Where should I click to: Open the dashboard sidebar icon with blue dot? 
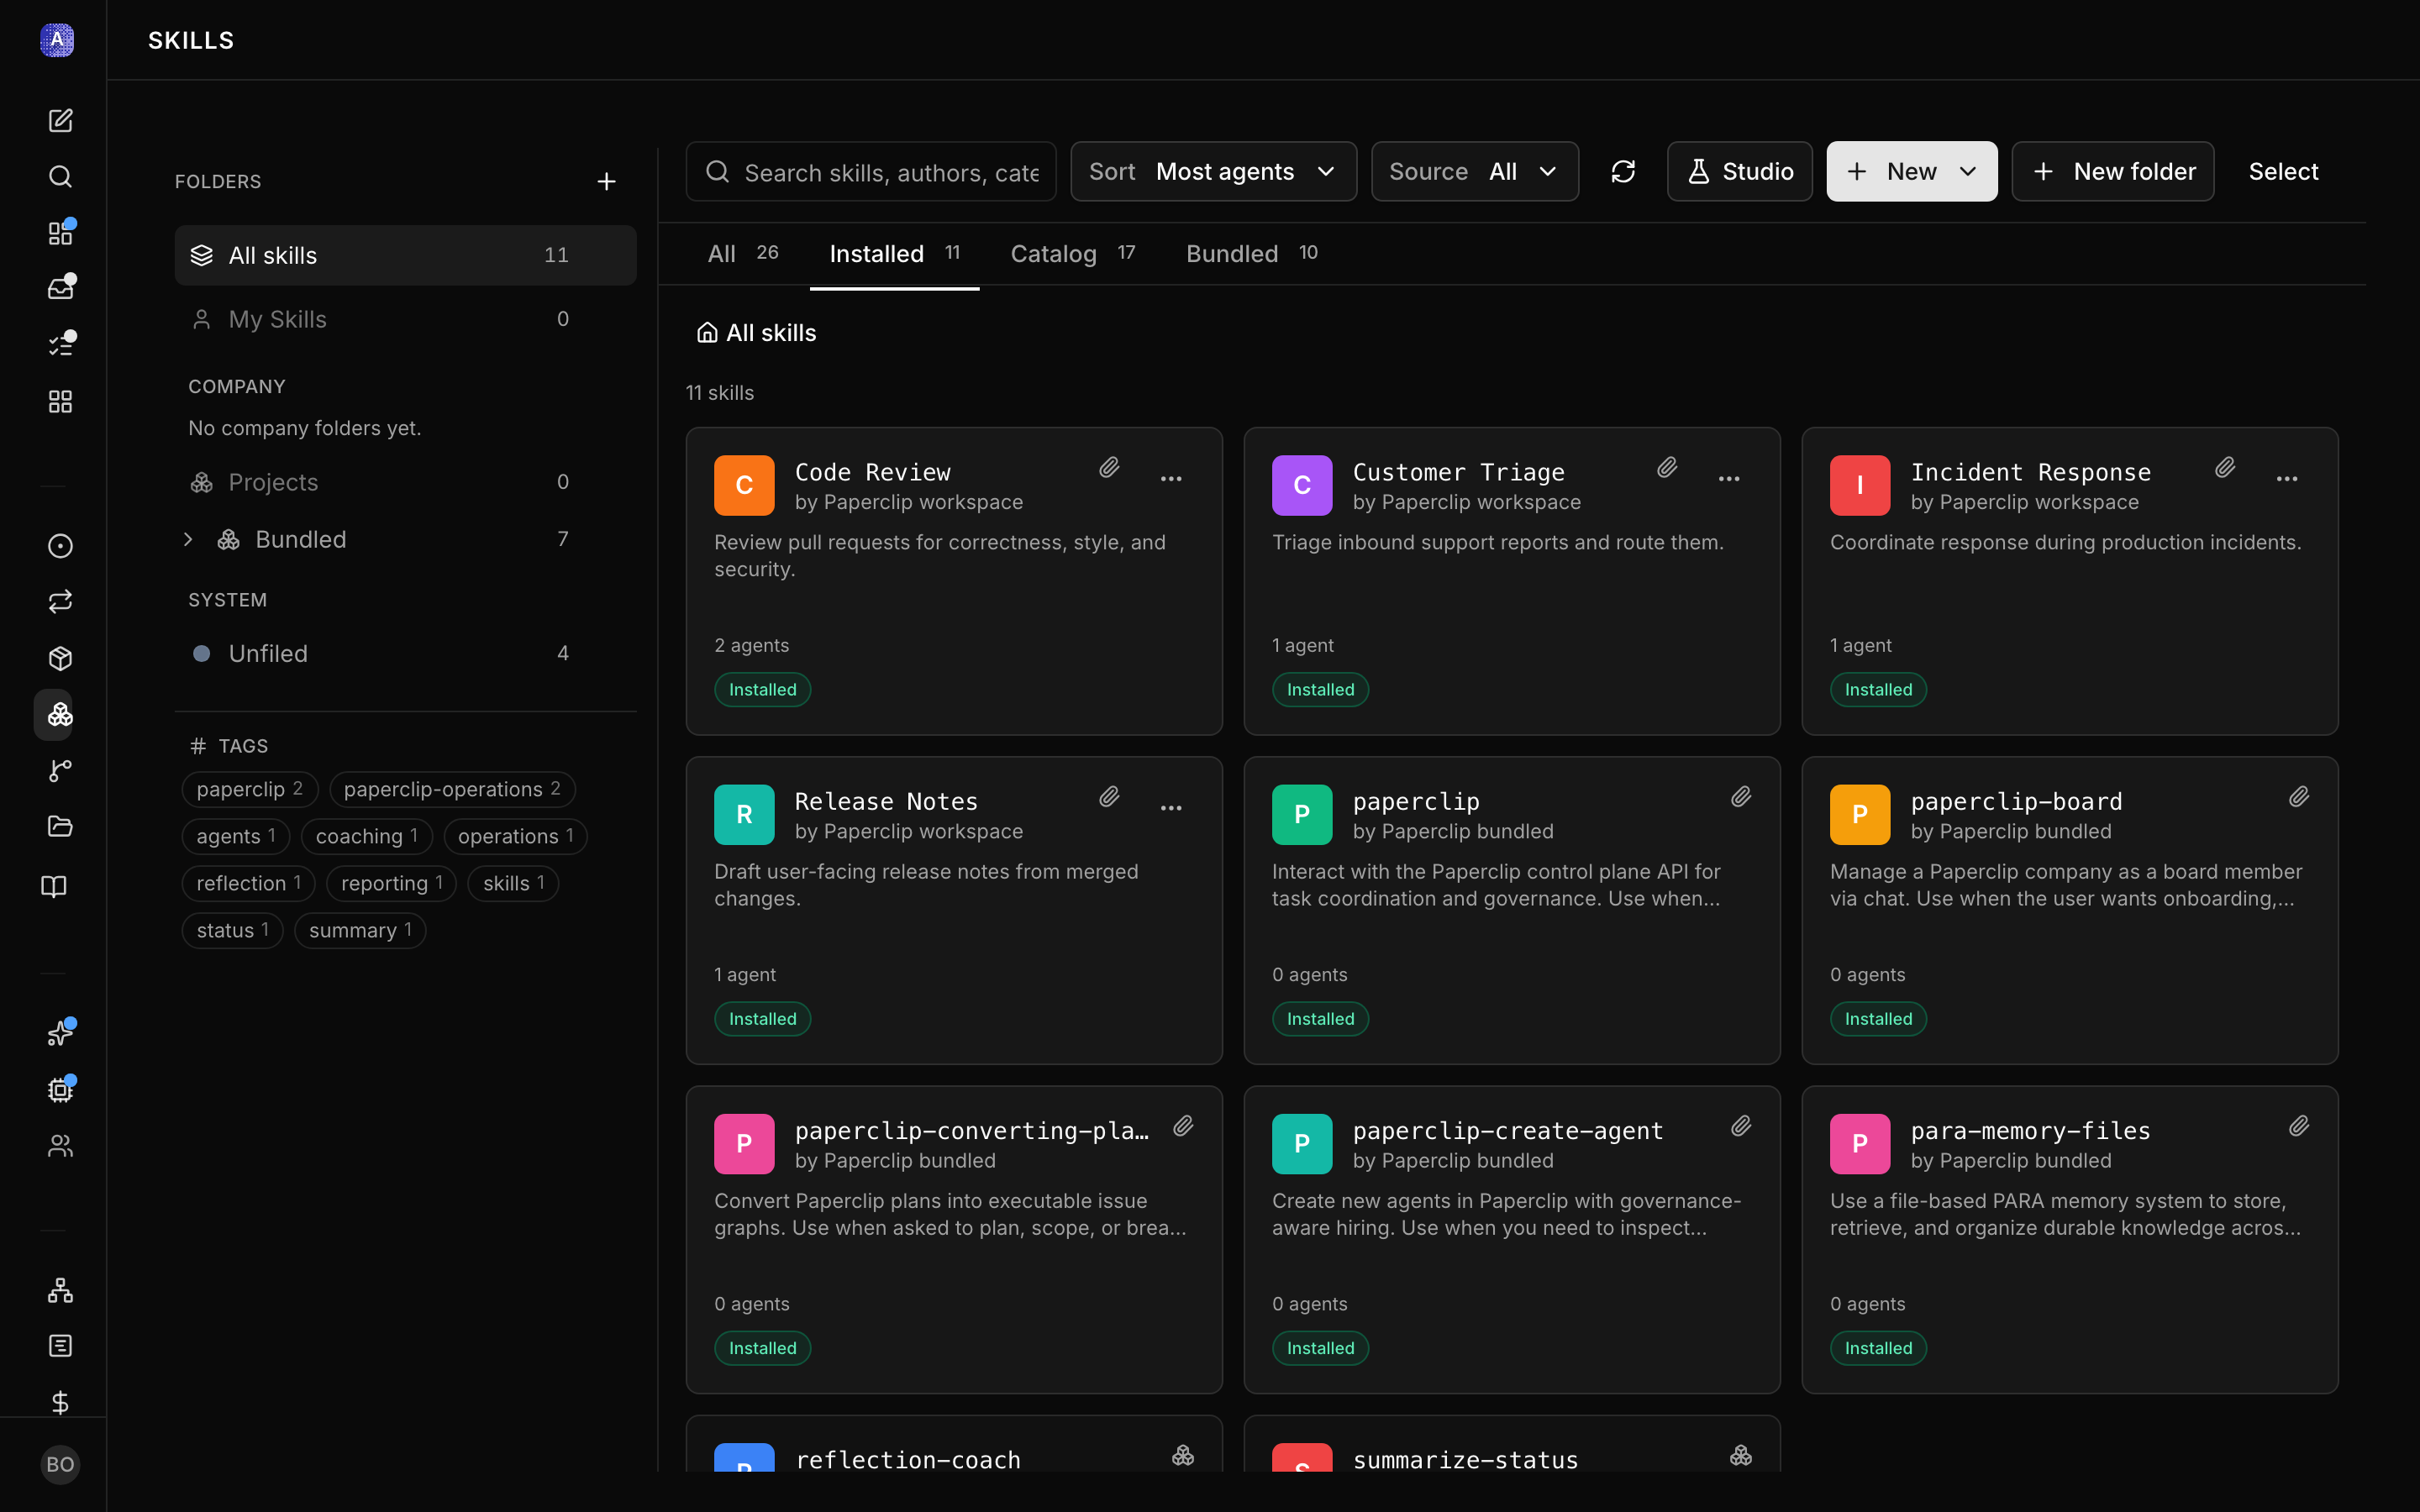point(60,233)
